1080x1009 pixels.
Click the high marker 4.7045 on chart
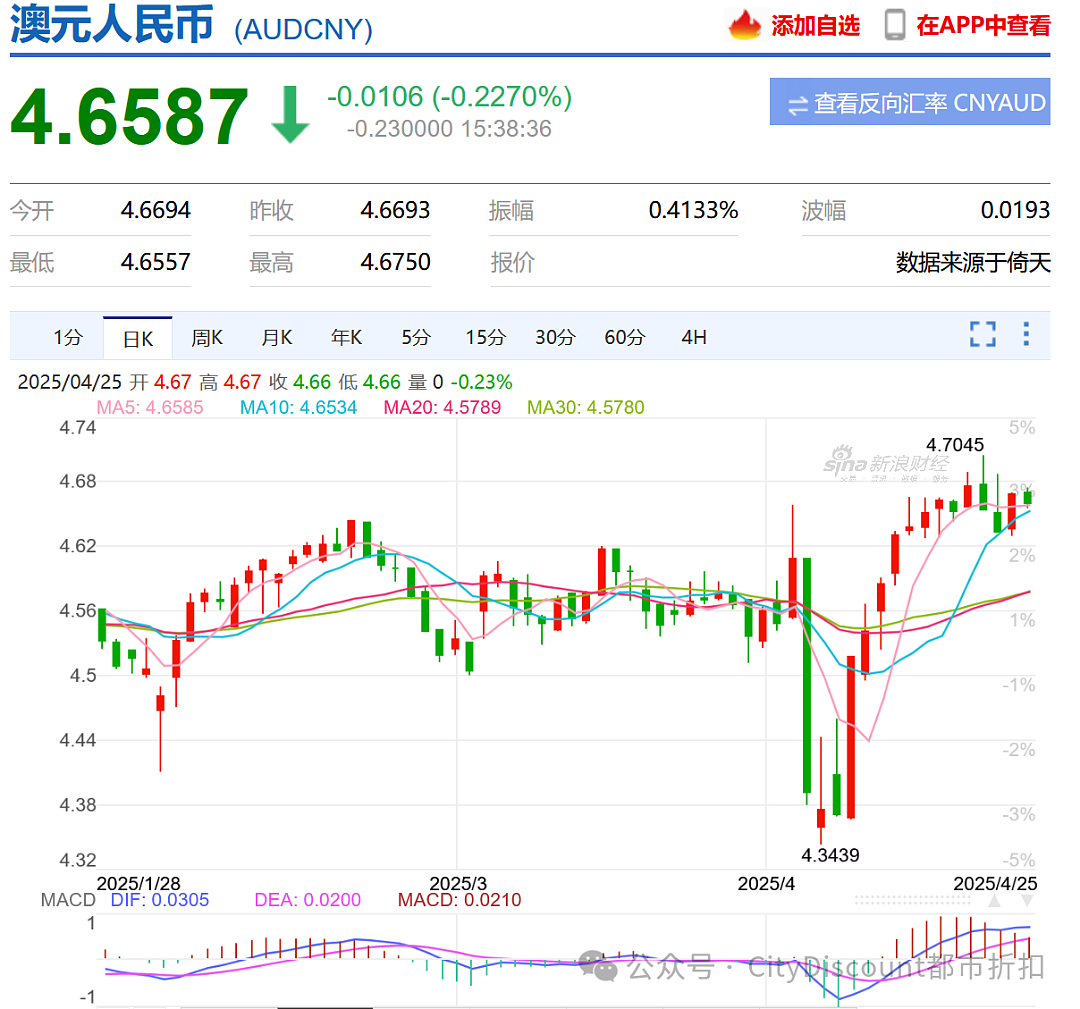tap(955, 445)
